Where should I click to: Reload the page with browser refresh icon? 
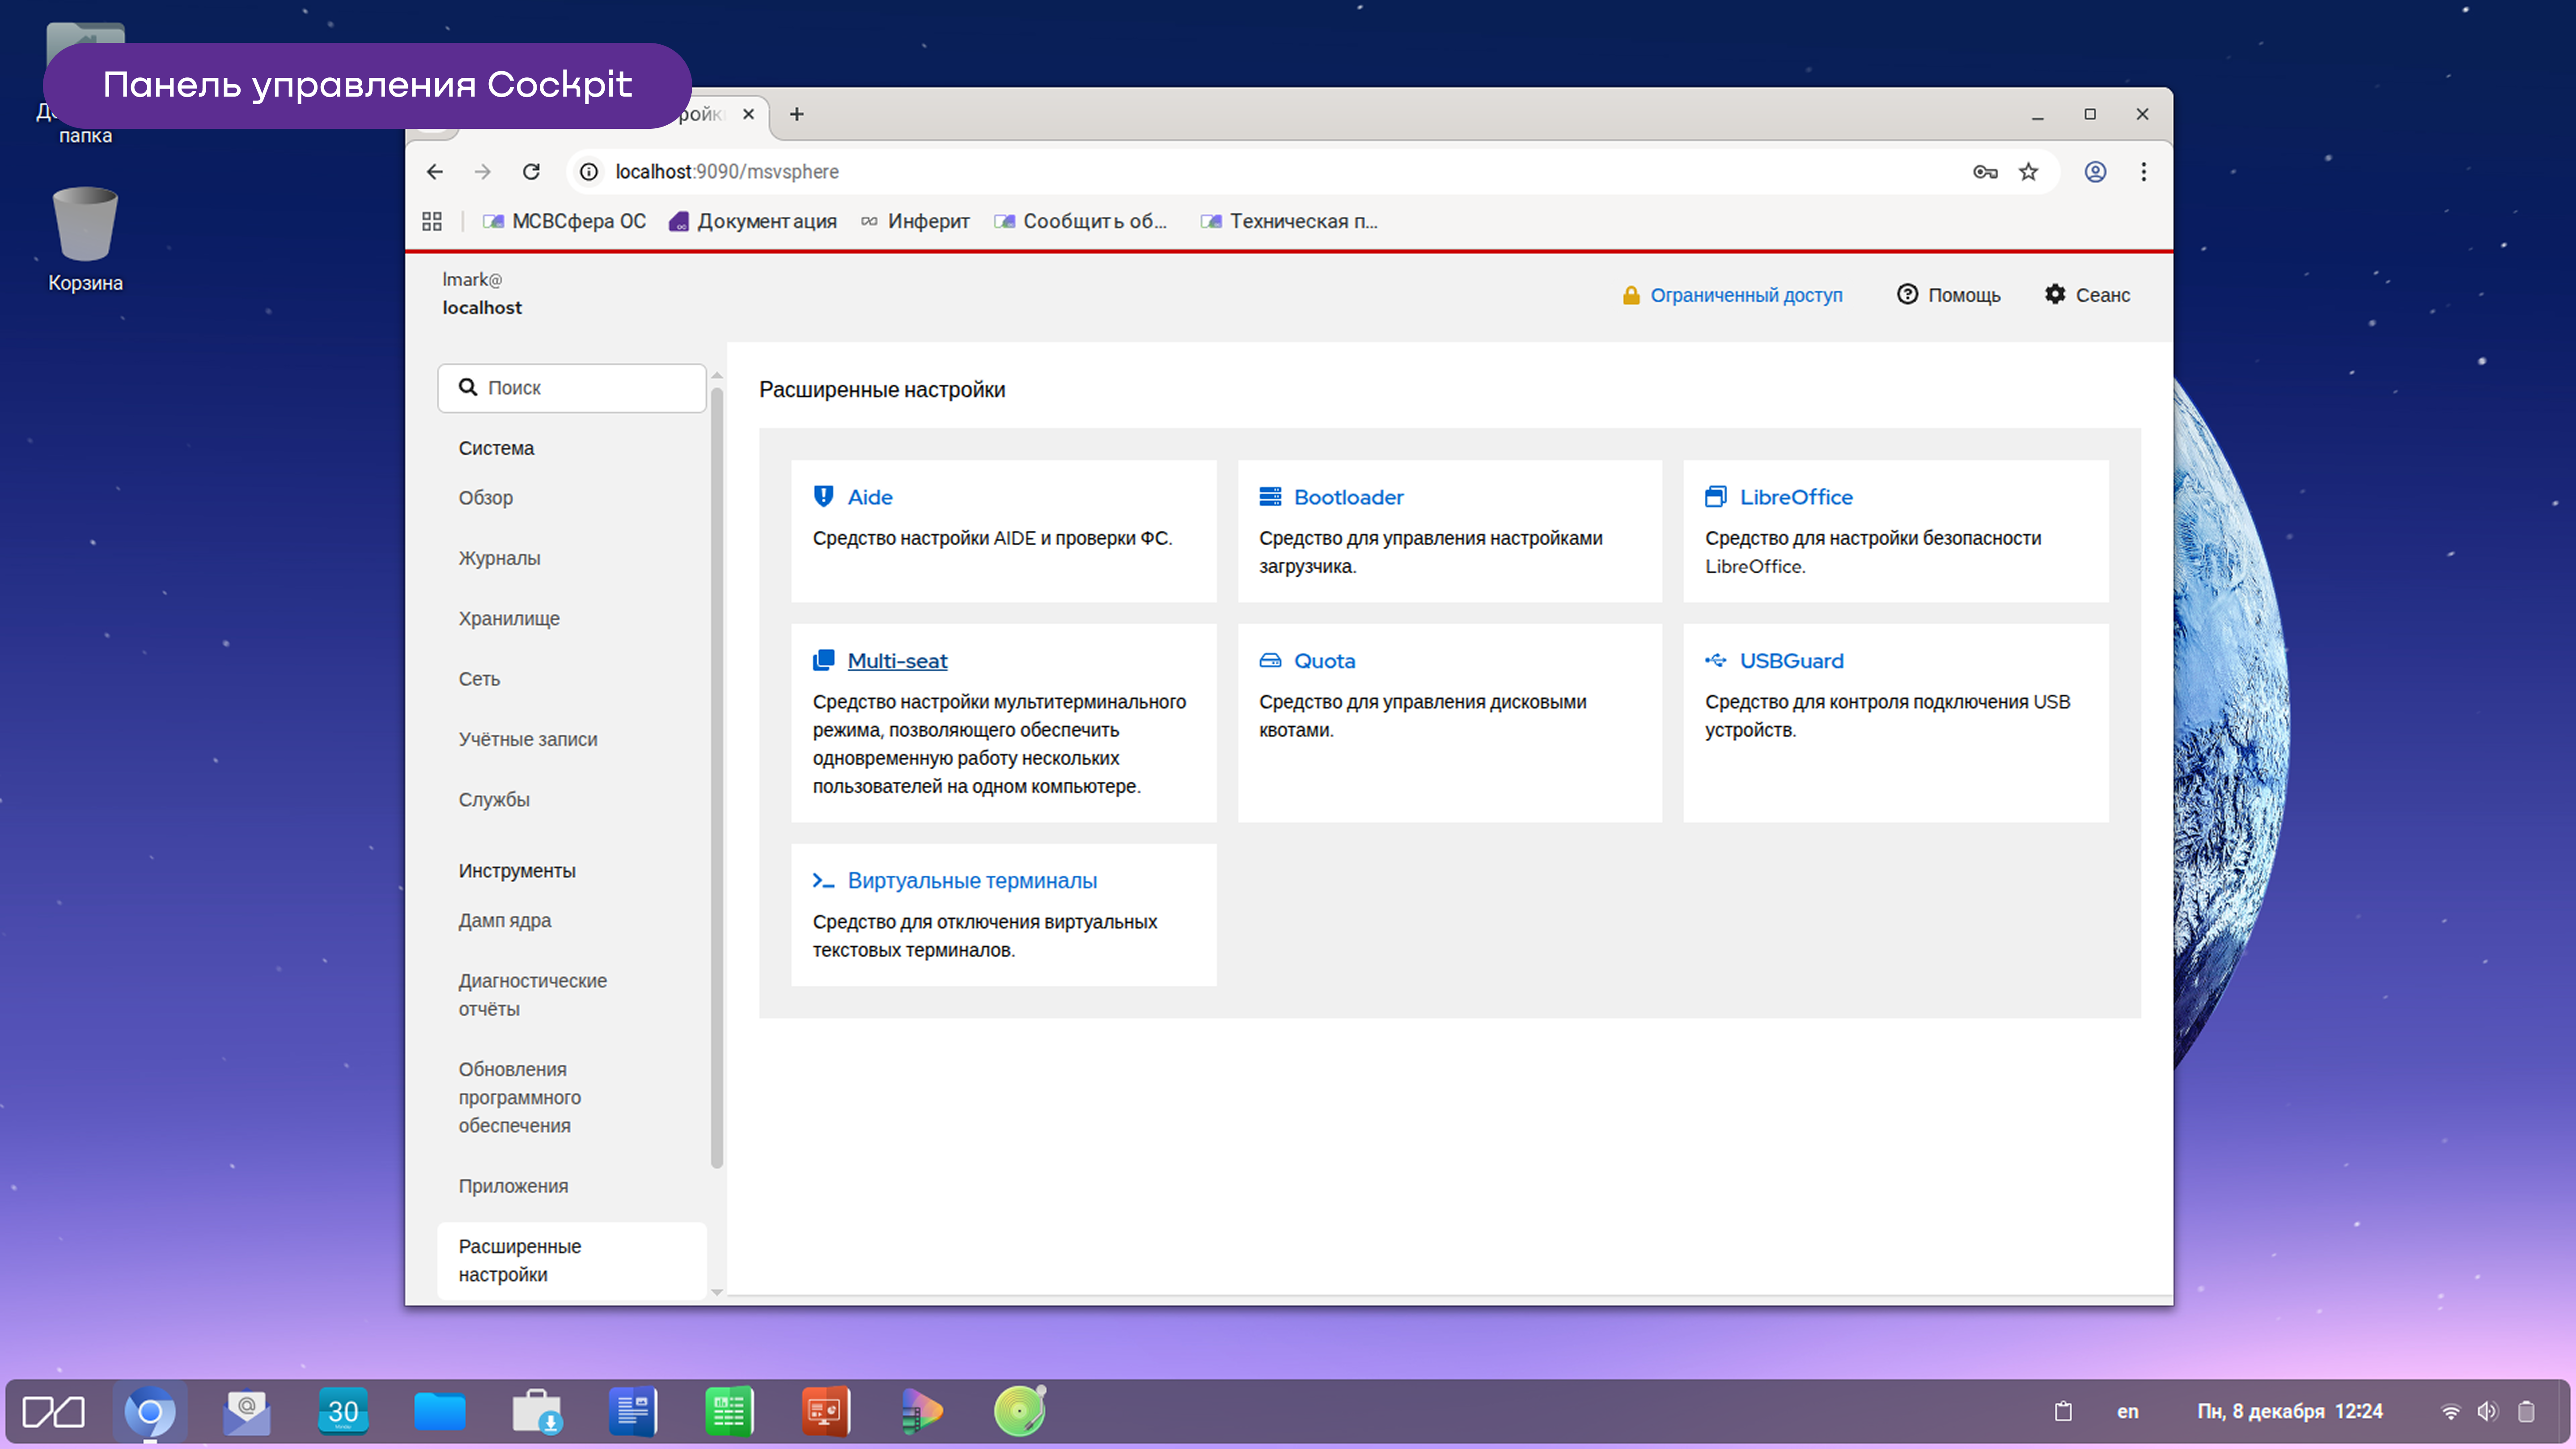pyautogui.click(x=531, y=172)
